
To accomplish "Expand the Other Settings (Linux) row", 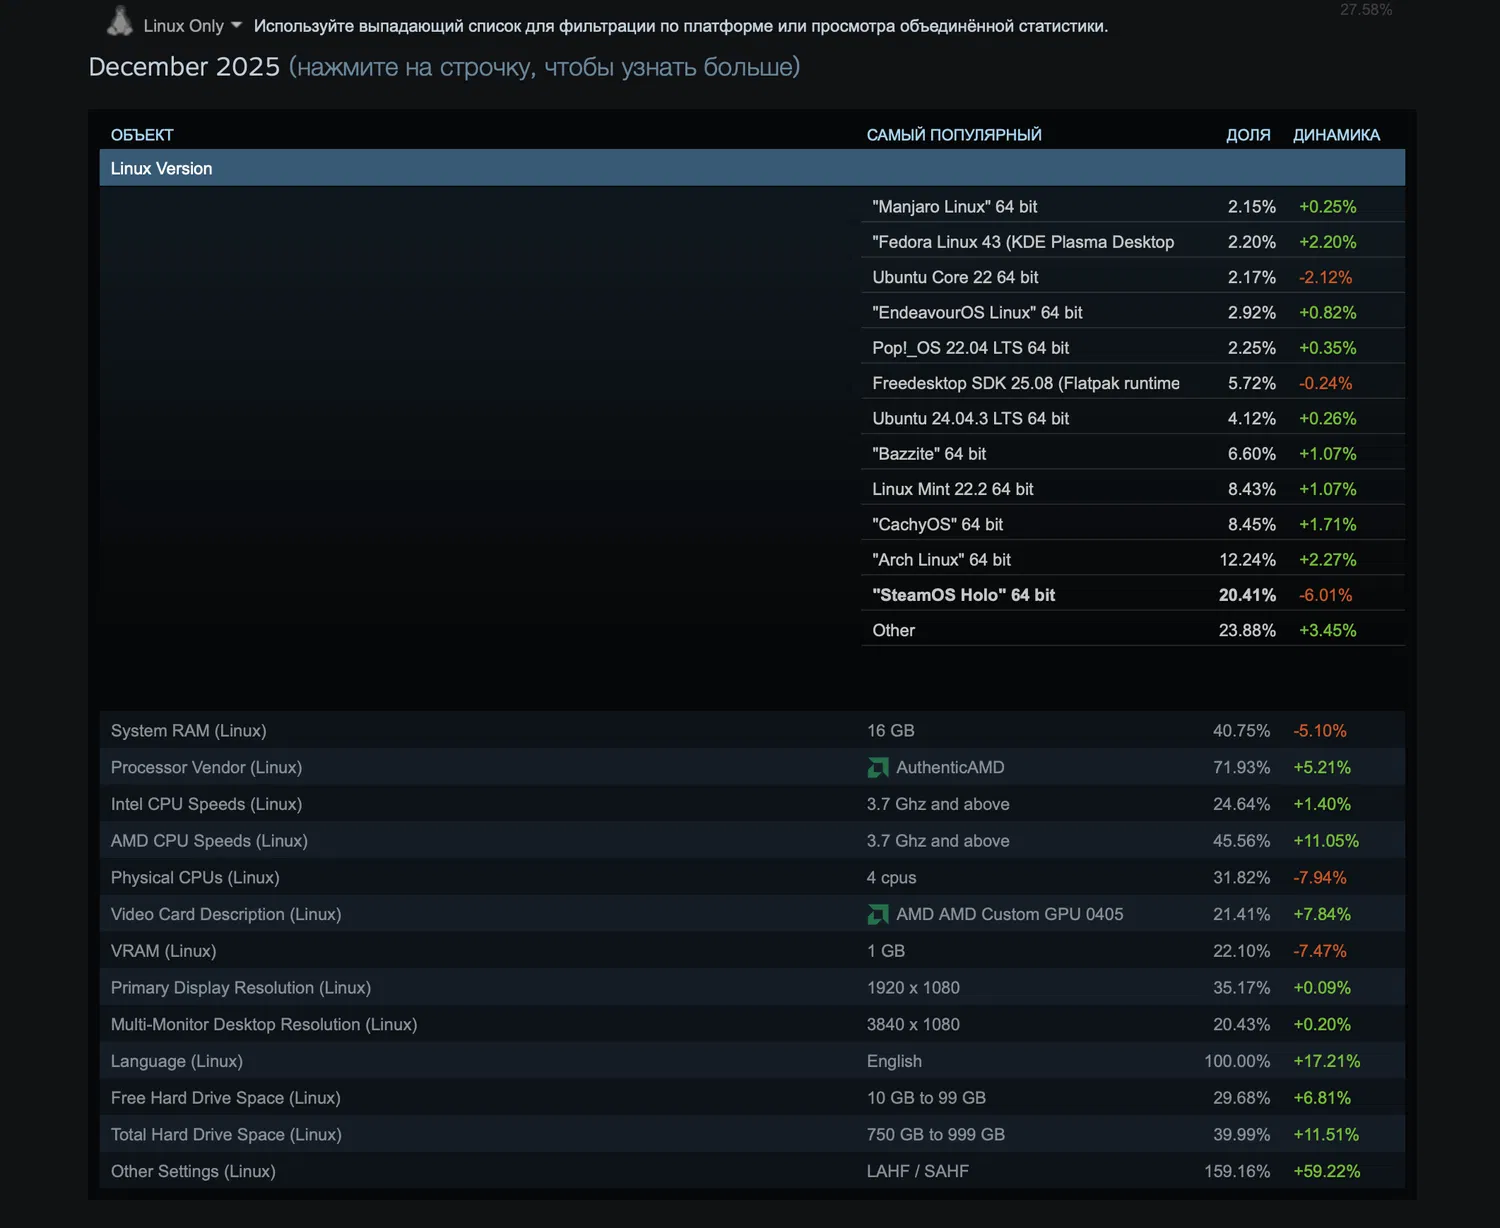I will 752,1171.
